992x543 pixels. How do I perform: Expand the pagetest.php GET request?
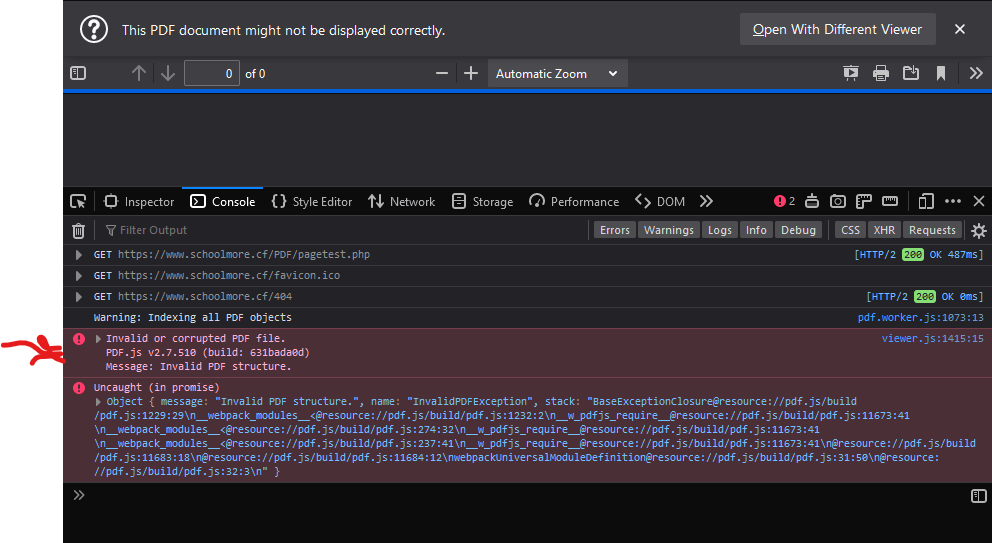click(x=79, y=255)
